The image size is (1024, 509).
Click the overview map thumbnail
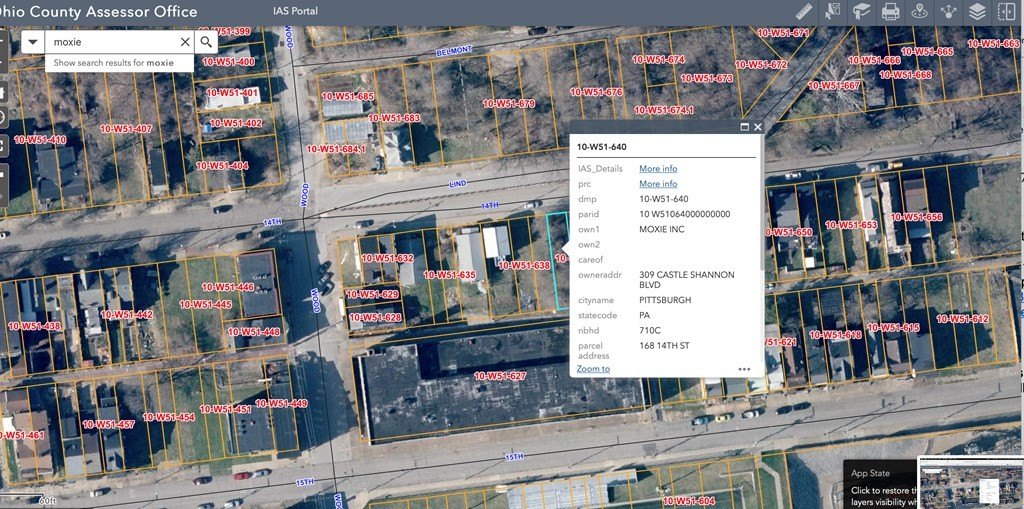point(969,483)
